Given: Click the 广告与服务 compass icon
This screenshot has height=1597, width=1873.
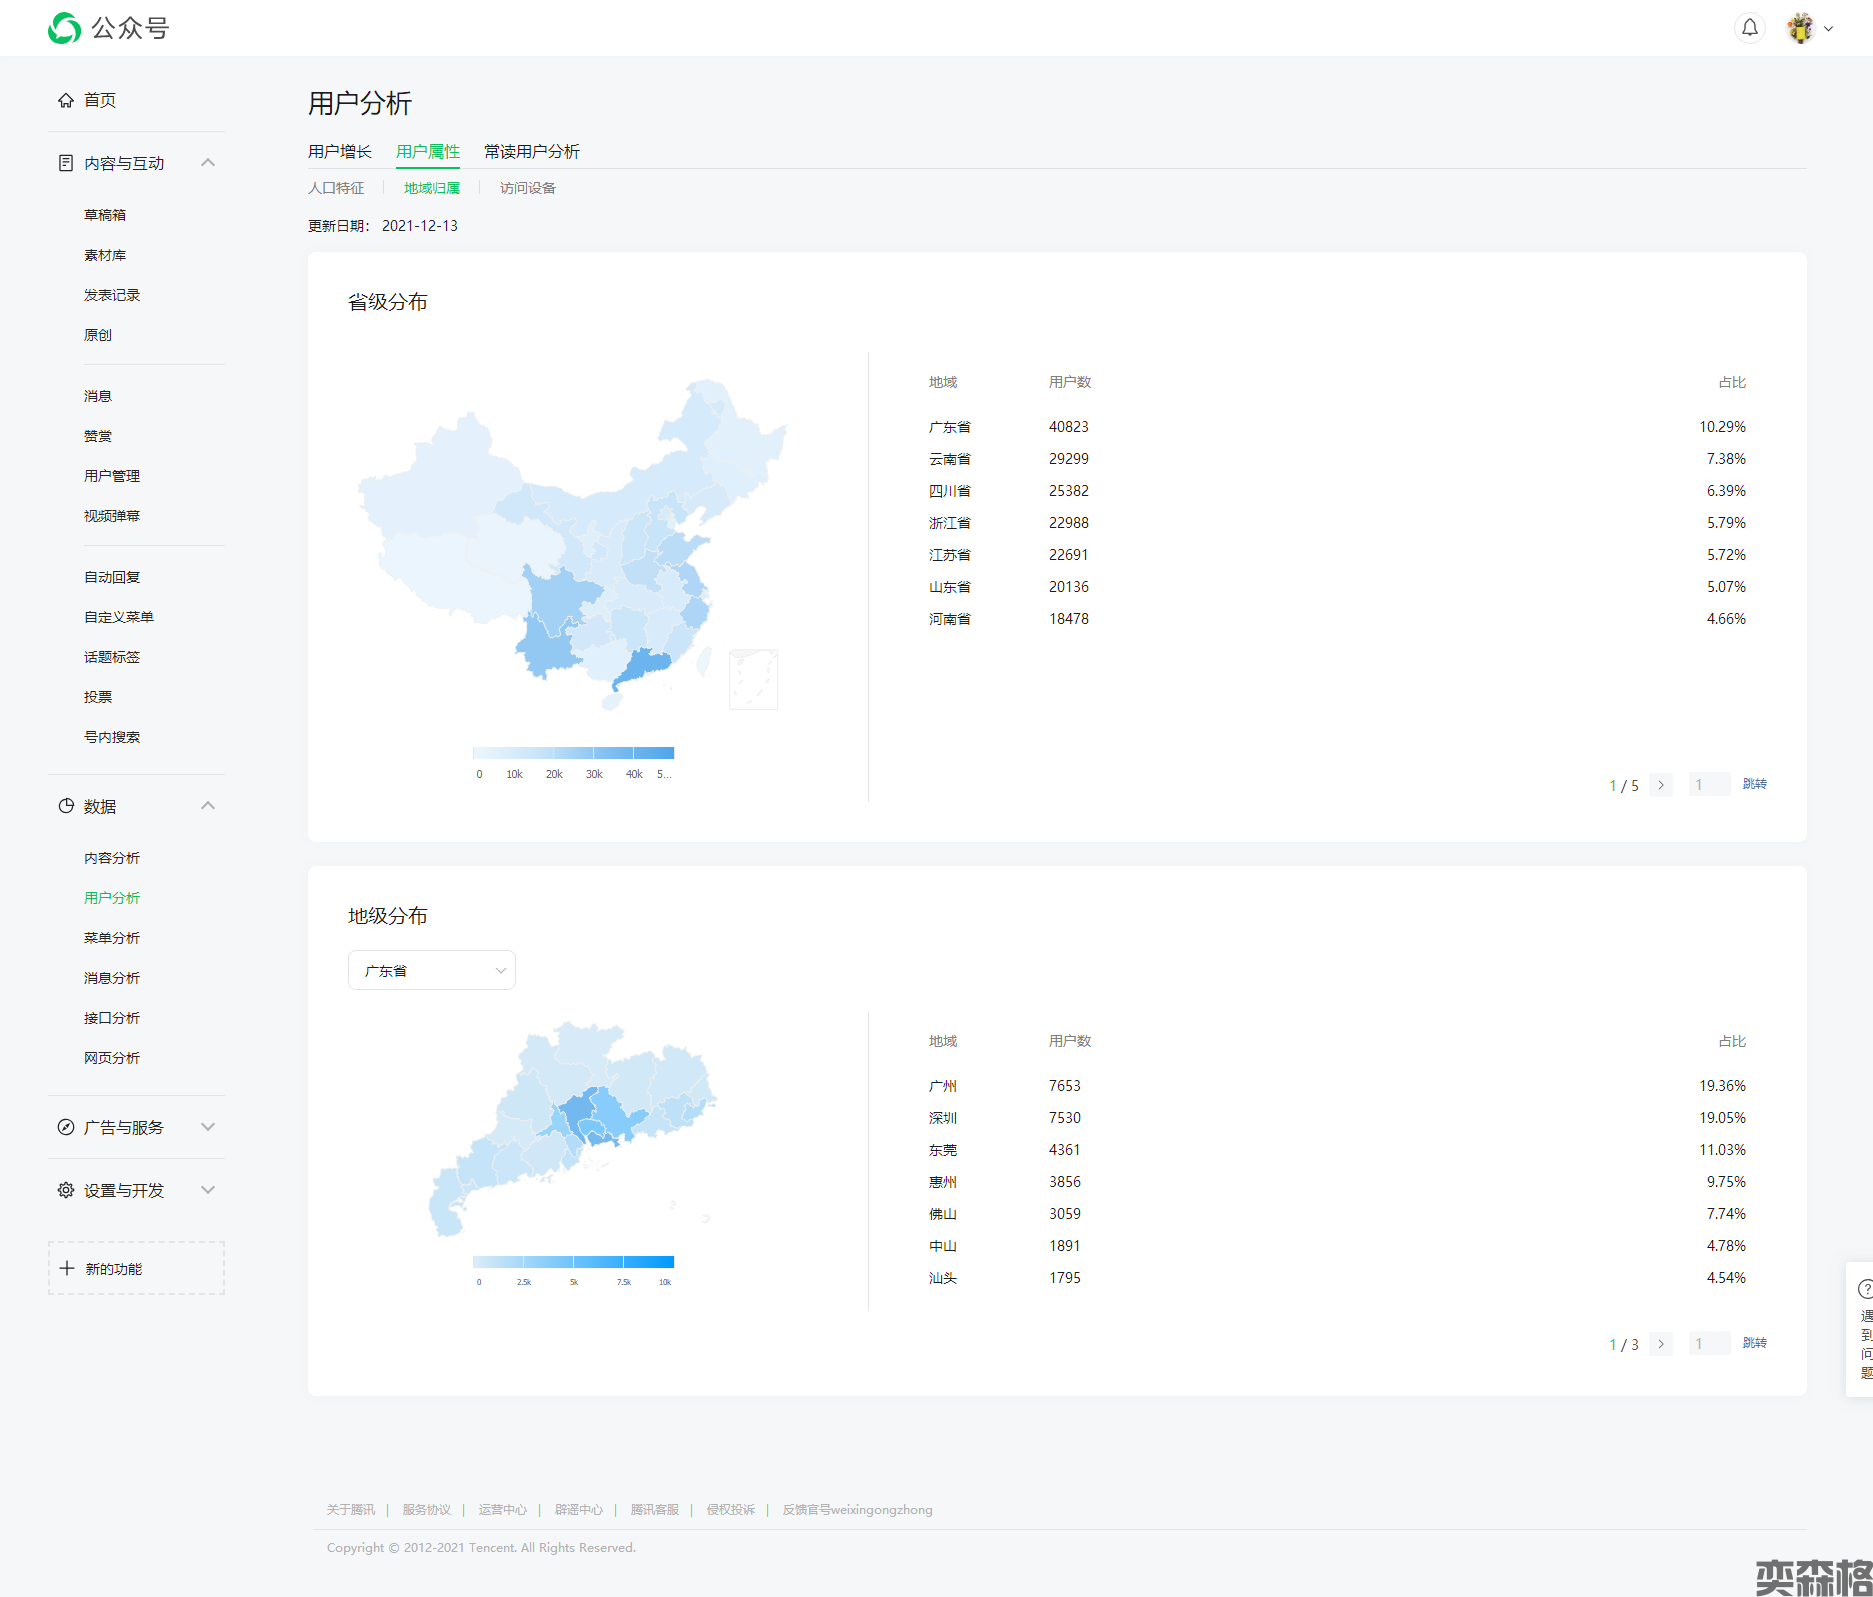Looking at the screenshot, I should [66, 1127].
